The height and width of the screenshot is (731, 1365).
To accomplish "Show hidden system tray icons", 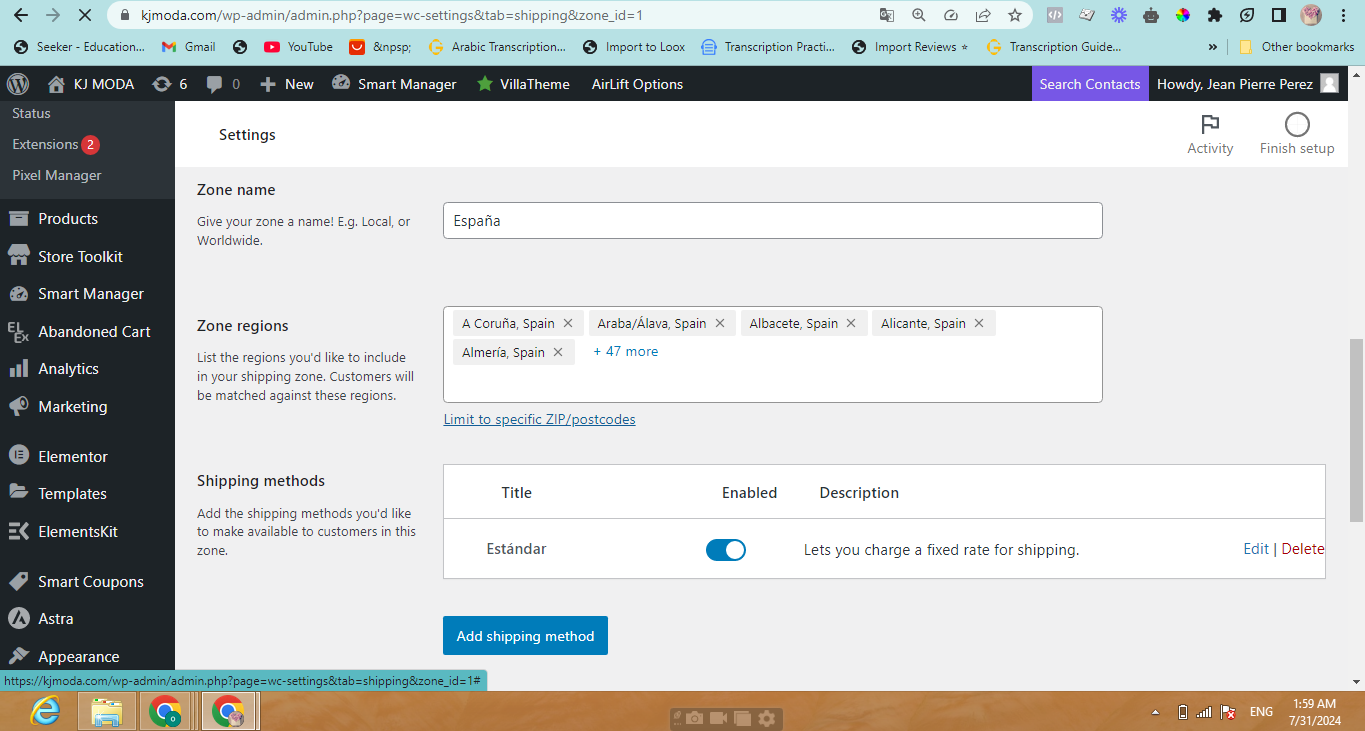I will (x=1156, y=712).
